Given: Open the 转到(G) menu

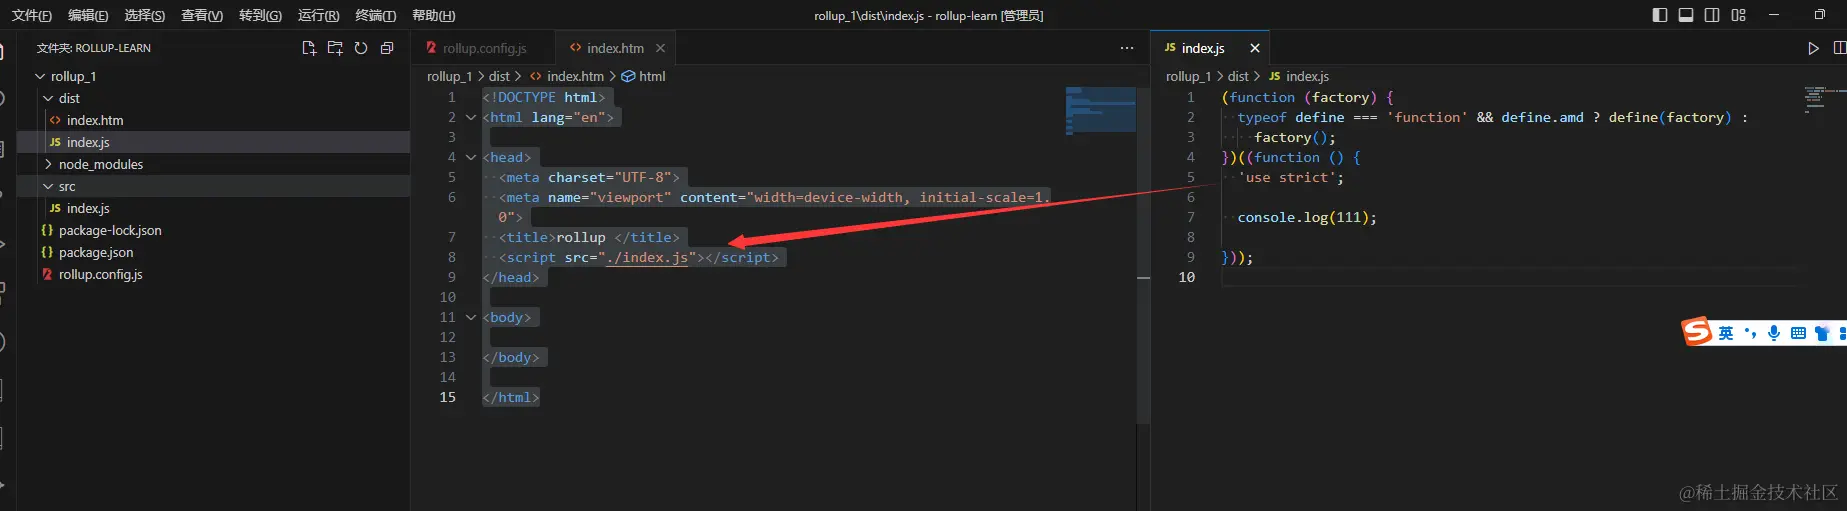Looking at the screenshot, I should click(260, 15).
